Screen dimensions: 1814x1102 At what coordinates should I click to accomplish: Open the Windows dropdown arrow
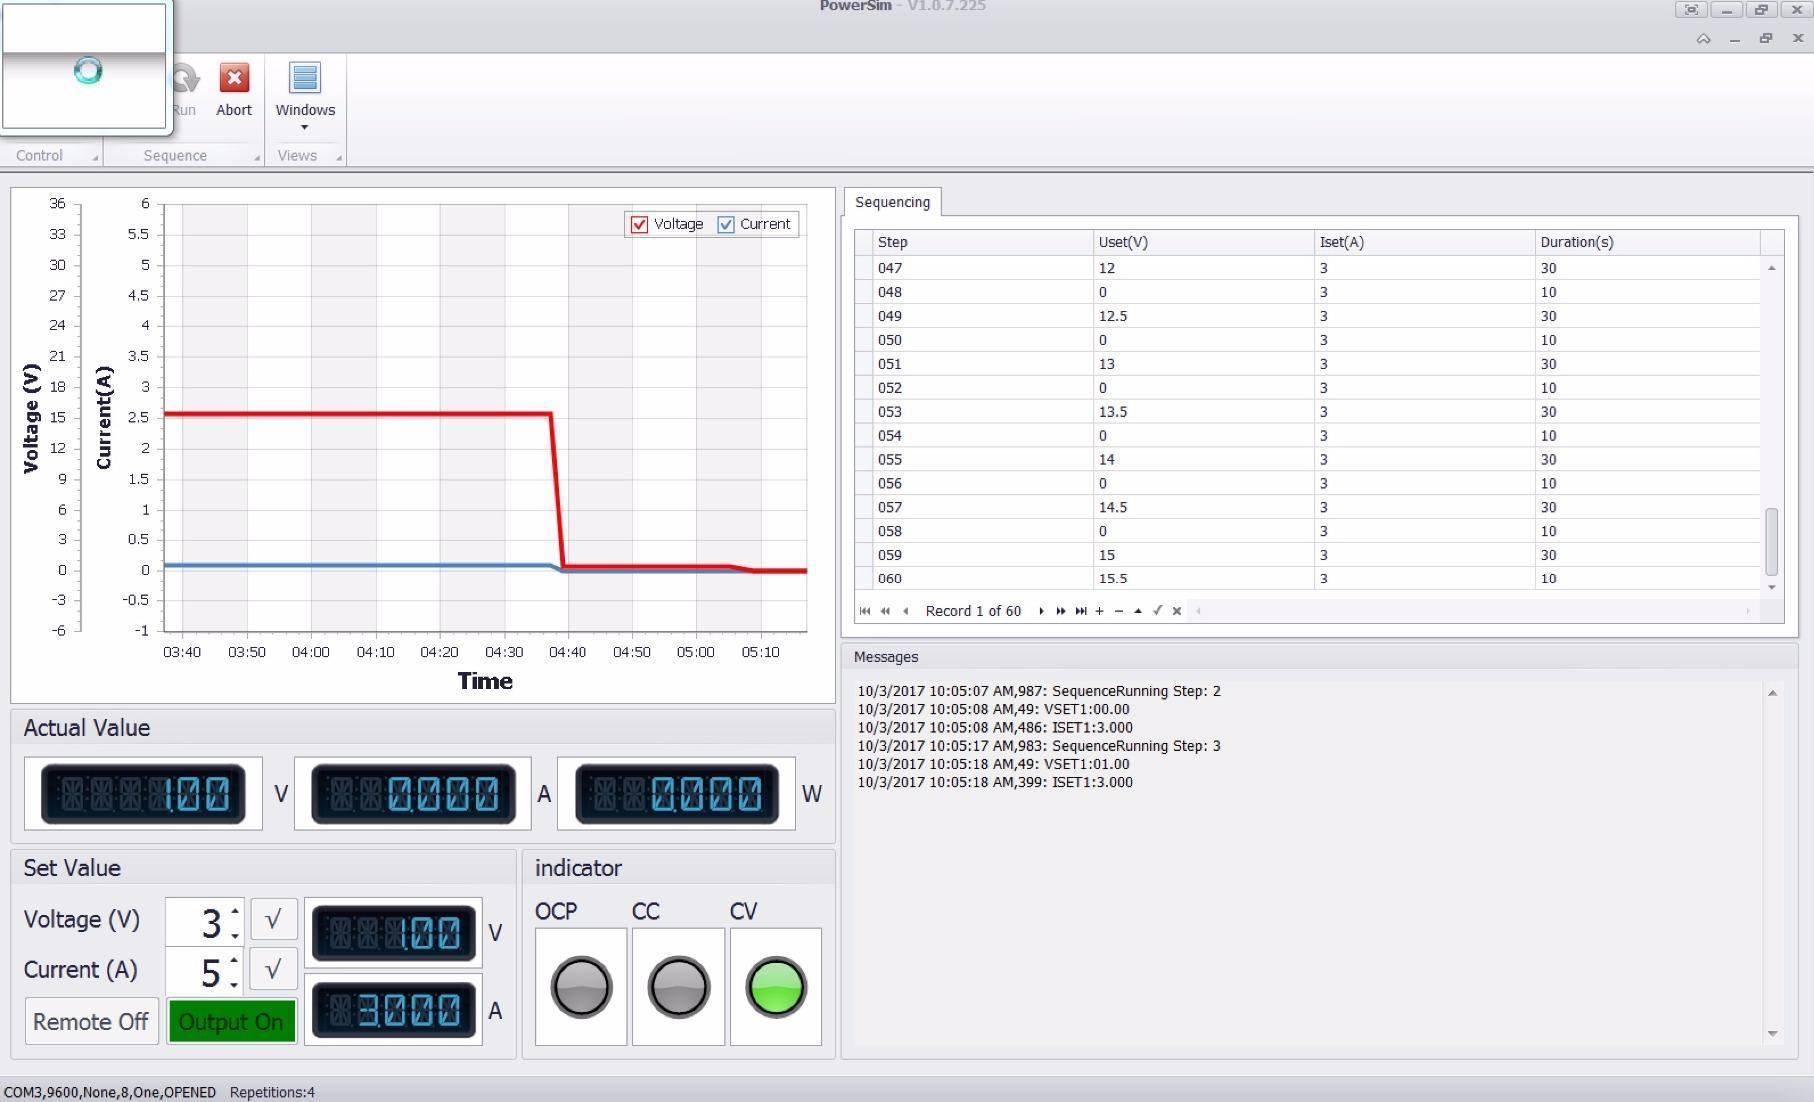click(304, 127)
